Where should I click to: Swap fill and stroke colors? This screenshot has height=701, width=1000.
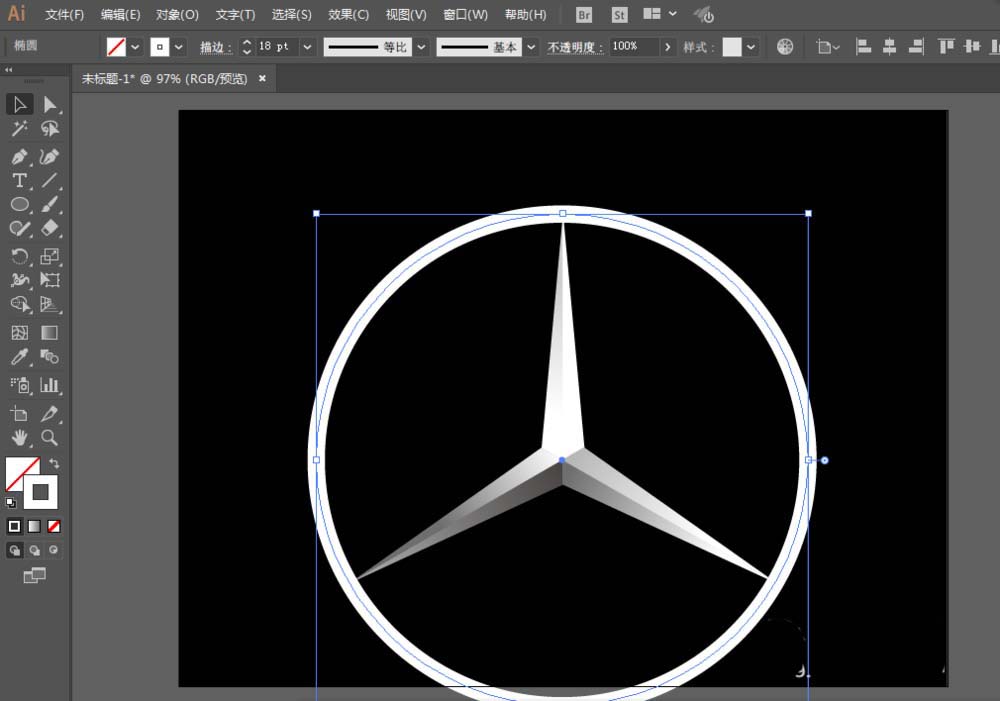click(54, 464)
